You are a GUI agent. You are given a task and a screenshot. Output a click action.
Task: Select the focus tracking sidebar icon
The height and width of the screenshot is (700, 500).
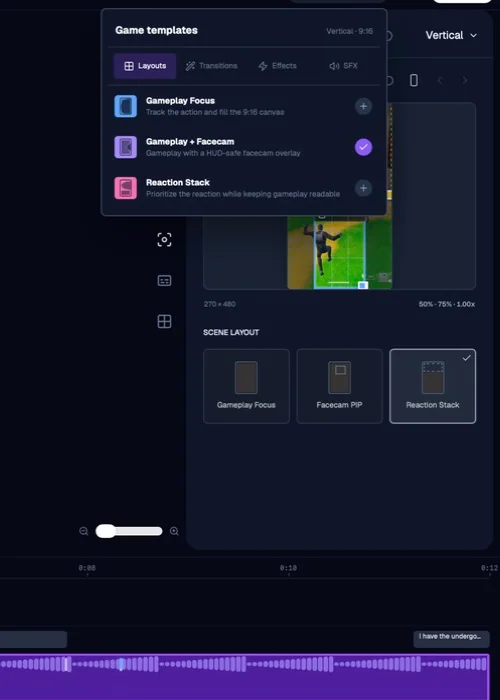(164, 240)
